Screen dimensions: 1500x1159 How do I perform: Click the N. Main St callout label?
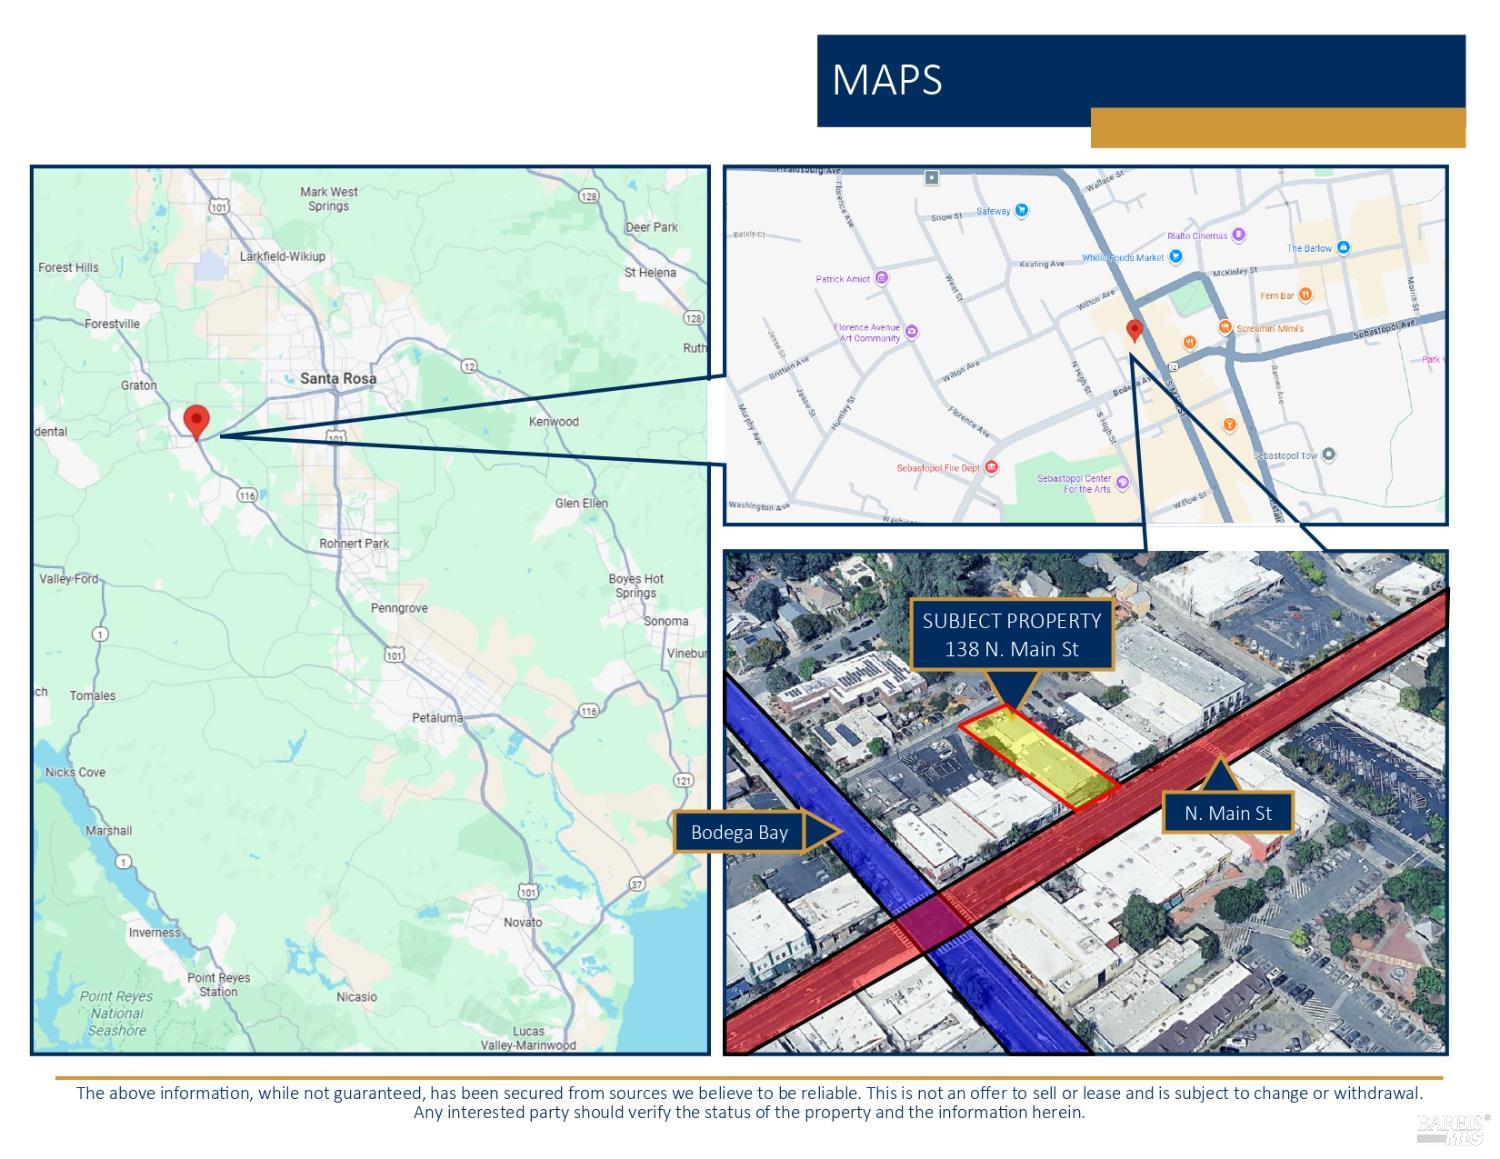click(1227, 813)
